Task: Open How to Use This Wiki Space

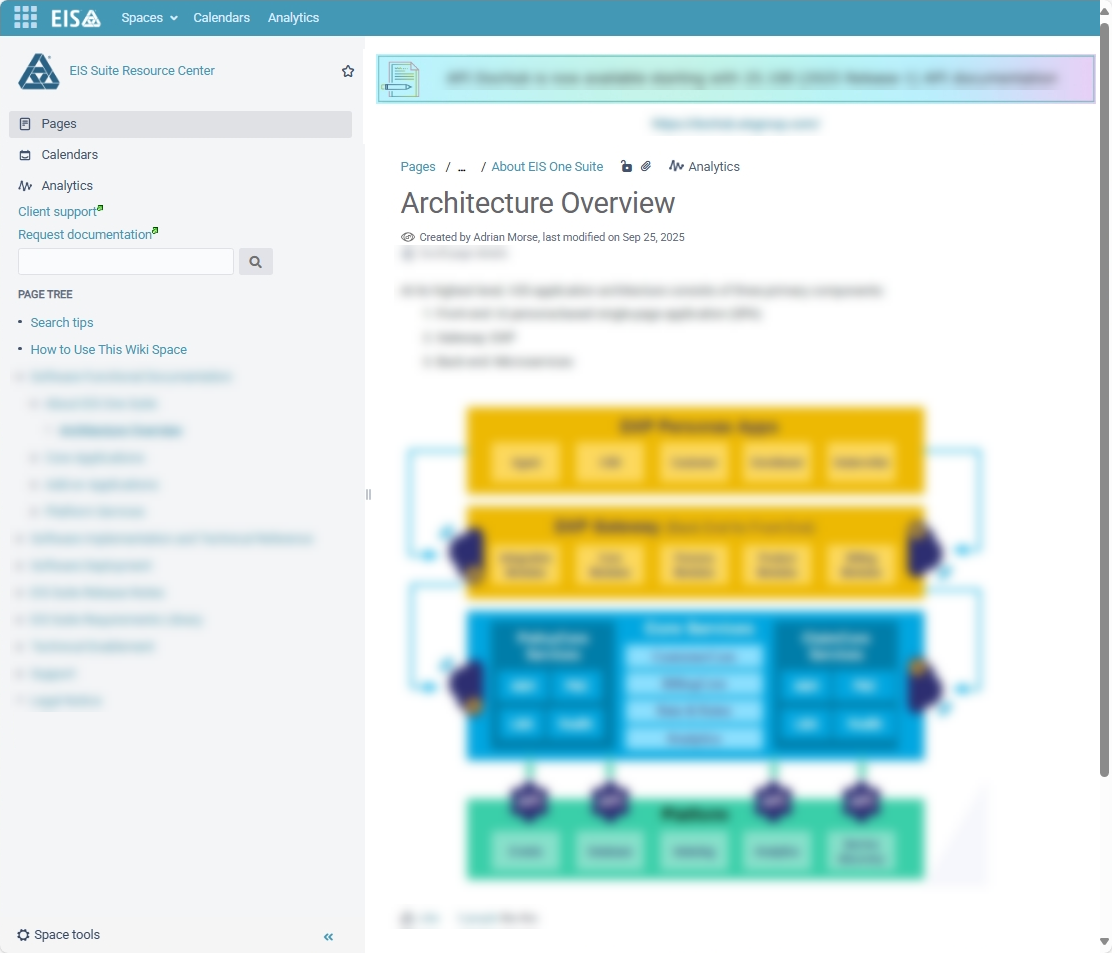Action: (109, 350)
